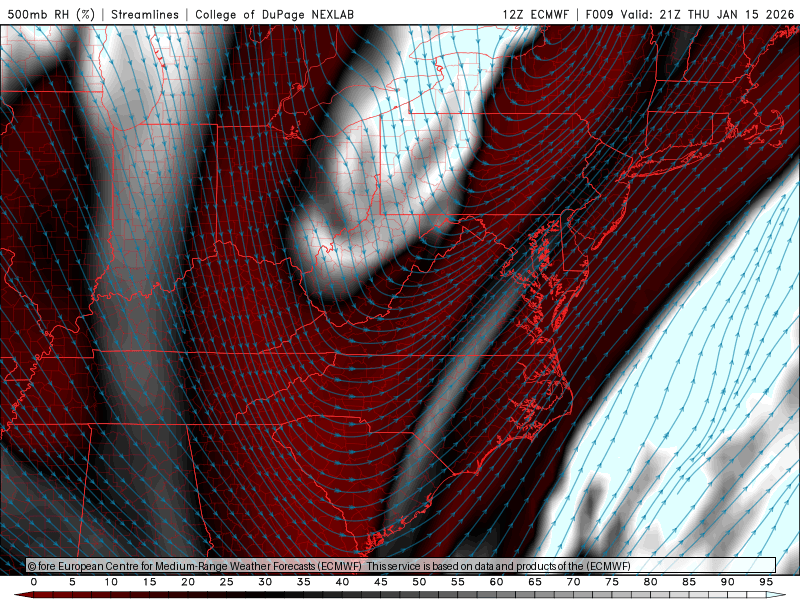The width and height of the screenshot is (800, 600).
Task: Click the "0" color scale label
Action: [34, 582]
